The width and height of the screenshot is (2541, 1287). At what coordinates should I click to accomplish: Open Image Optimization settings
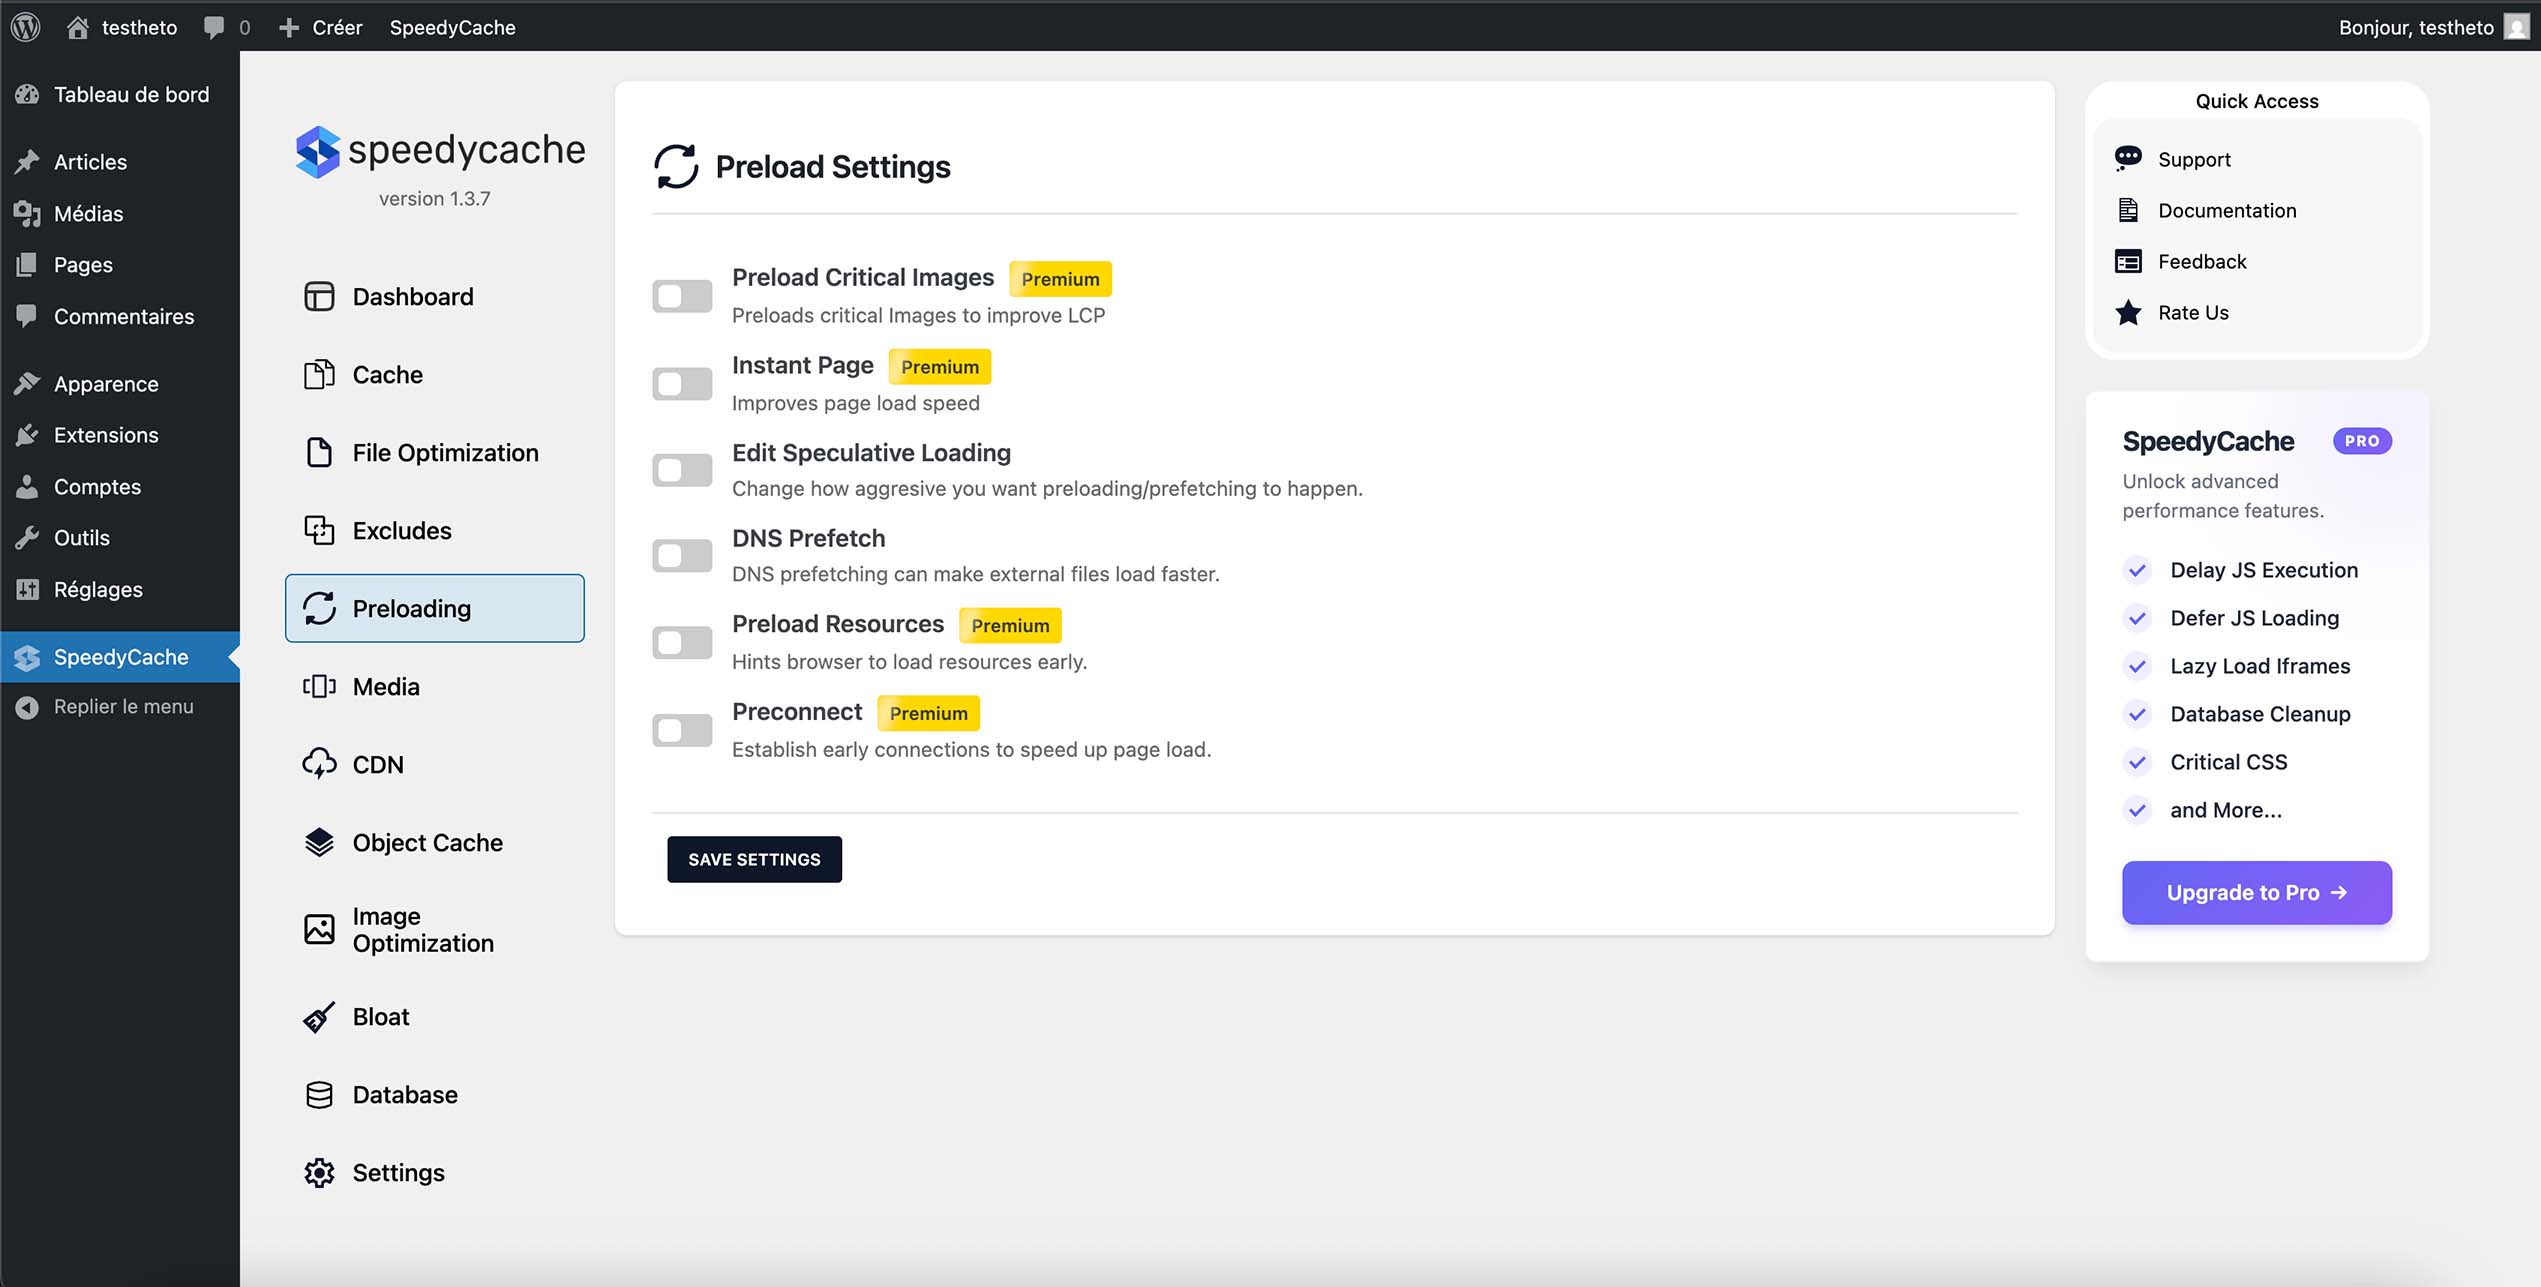pos(318,929)
